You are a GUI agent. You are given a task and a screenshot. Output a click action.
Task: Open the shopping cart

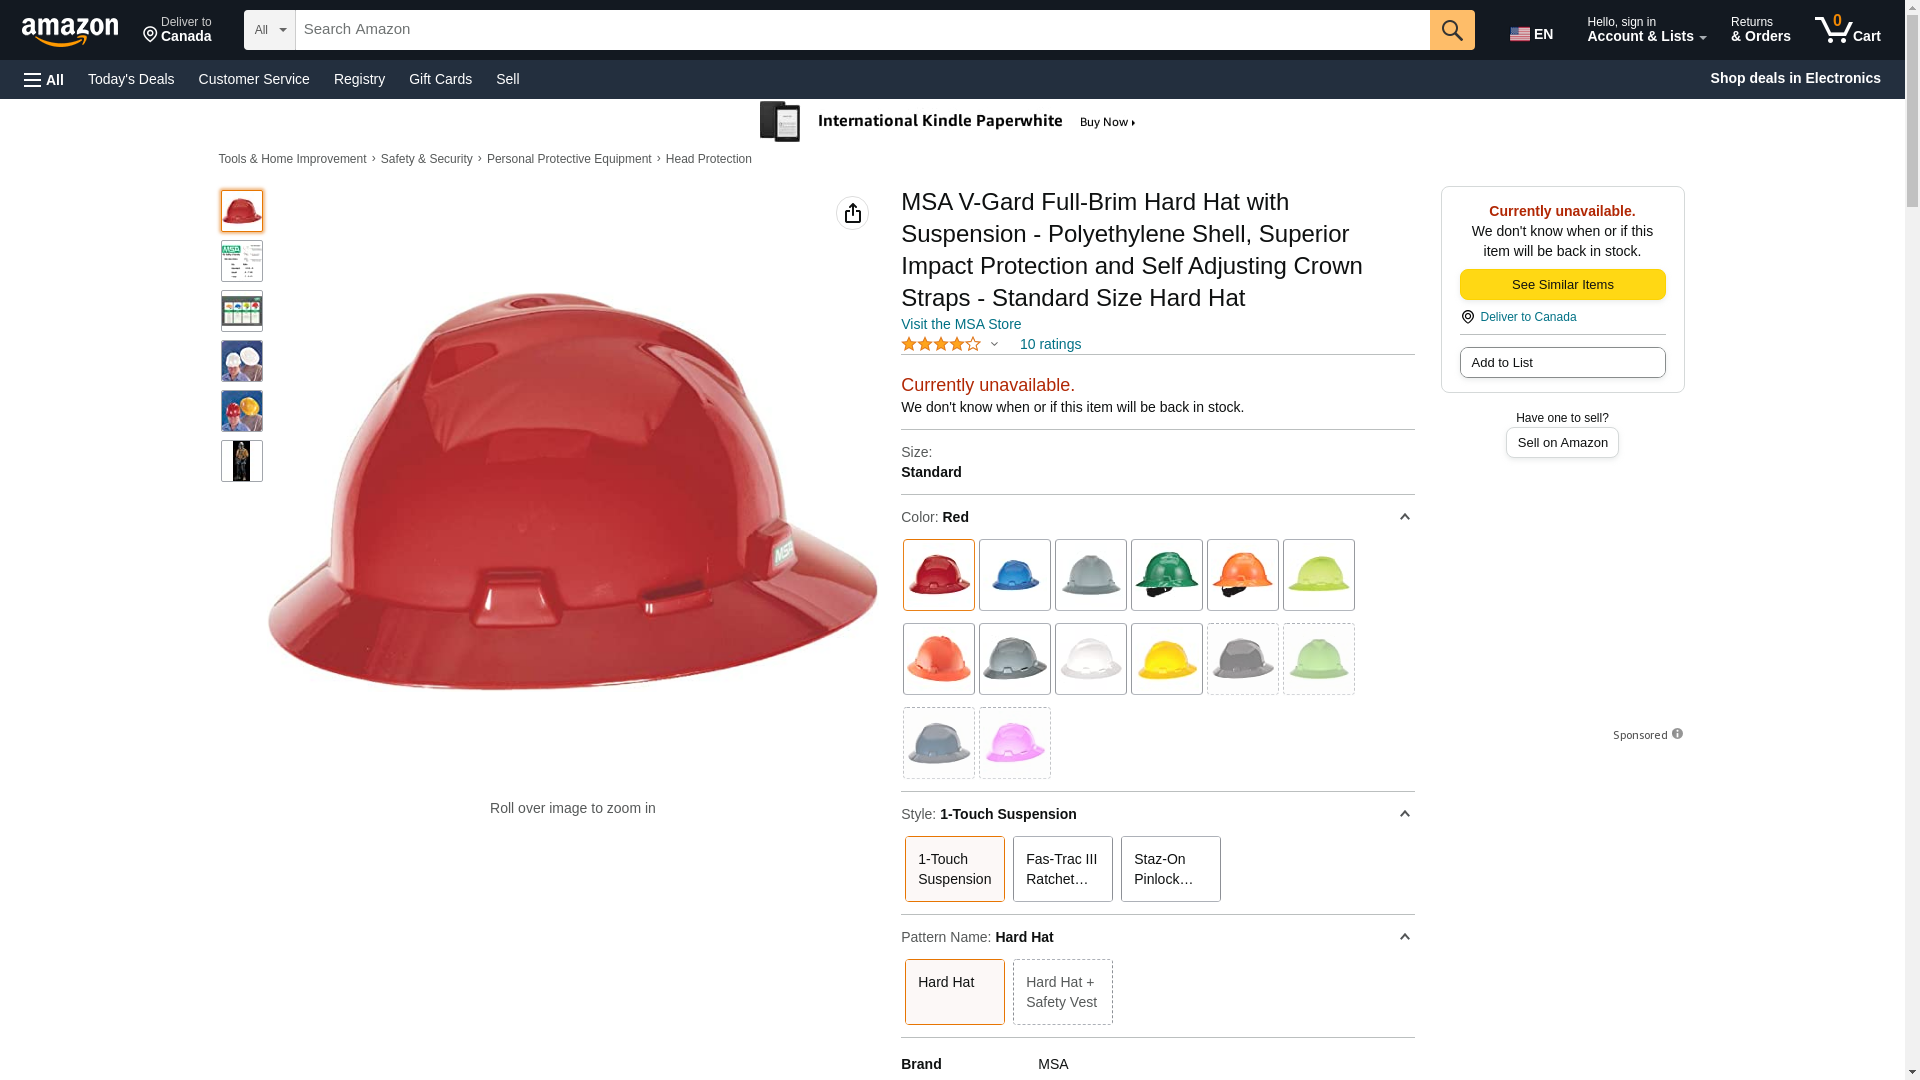[1848, 30]
